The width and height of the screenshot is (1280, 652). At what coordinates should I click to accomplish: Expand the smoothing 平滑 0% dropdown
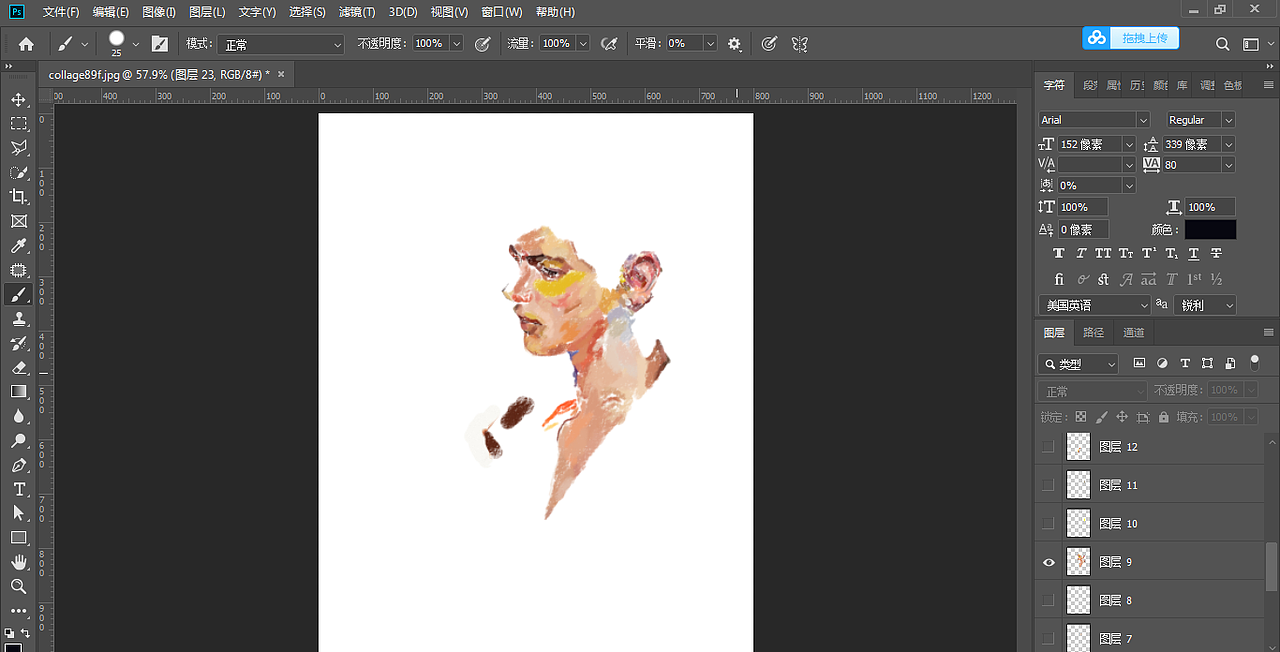point(710,44)
